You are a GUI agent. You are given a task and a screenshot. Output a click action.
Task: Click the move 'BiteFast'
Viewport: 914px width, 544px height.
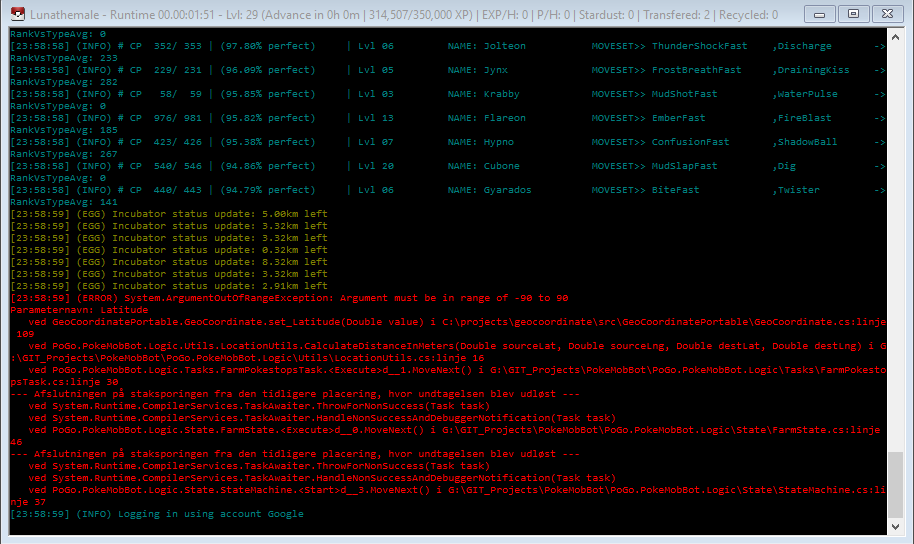pos(676,189)
